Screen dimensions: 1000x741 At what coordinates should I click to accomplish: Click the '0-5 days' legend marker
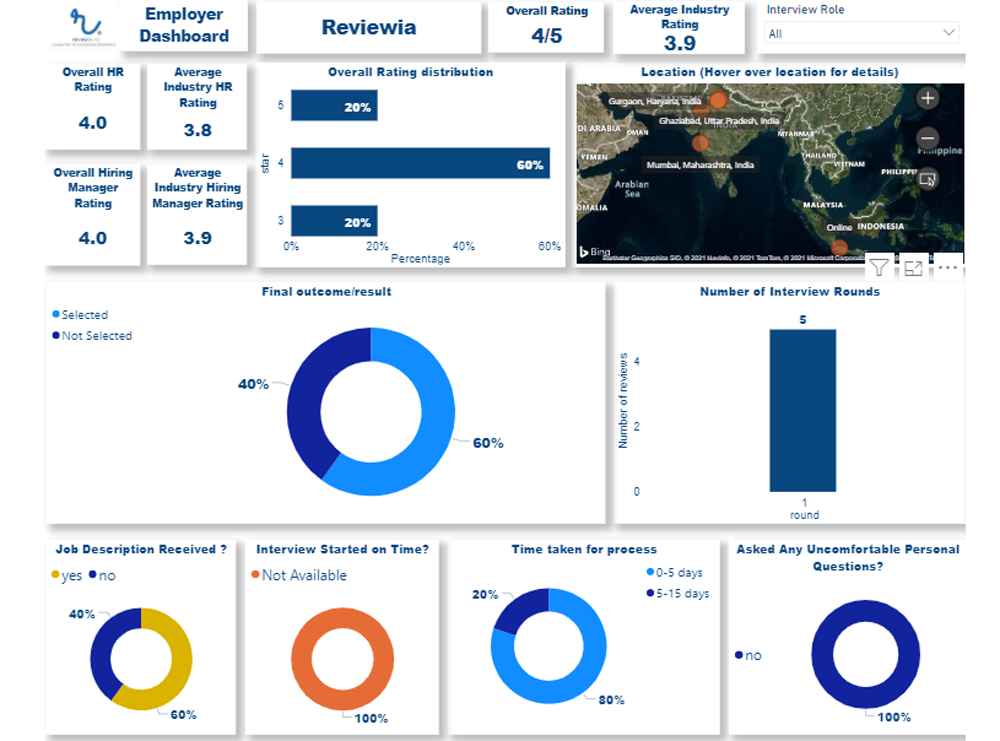click(x=650, y=572)
